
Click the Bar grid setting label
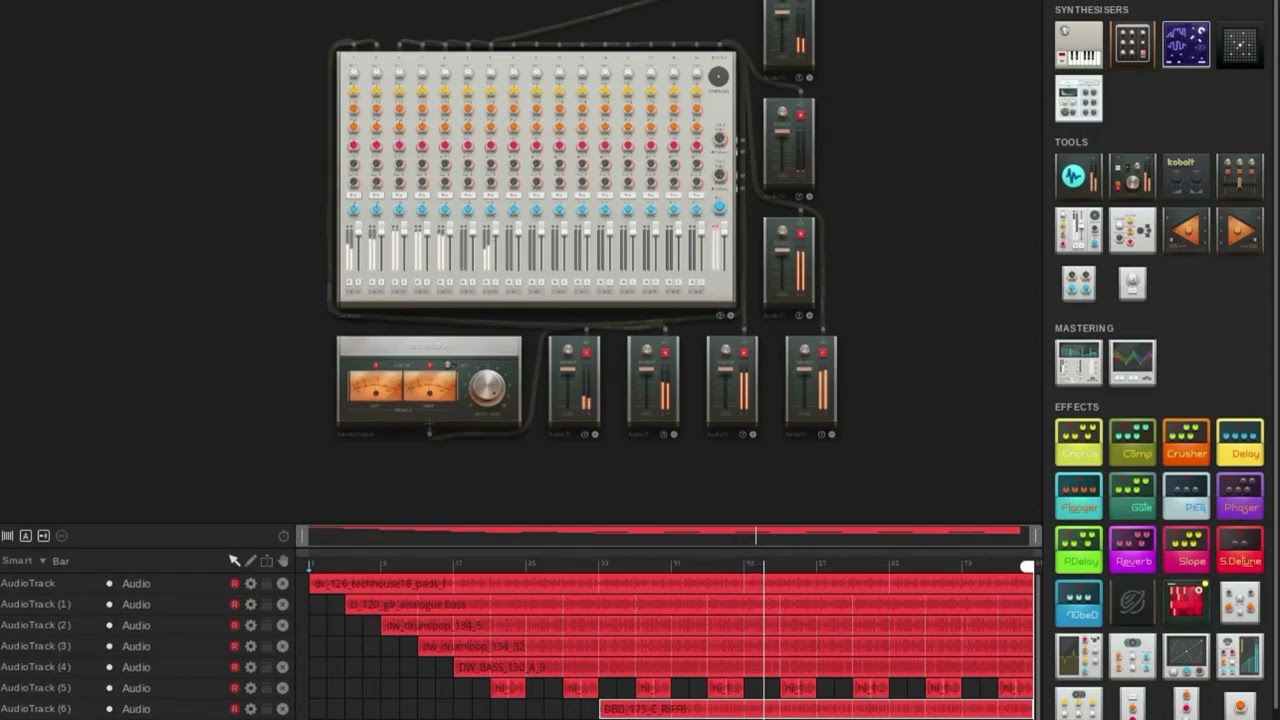point(61,561)
